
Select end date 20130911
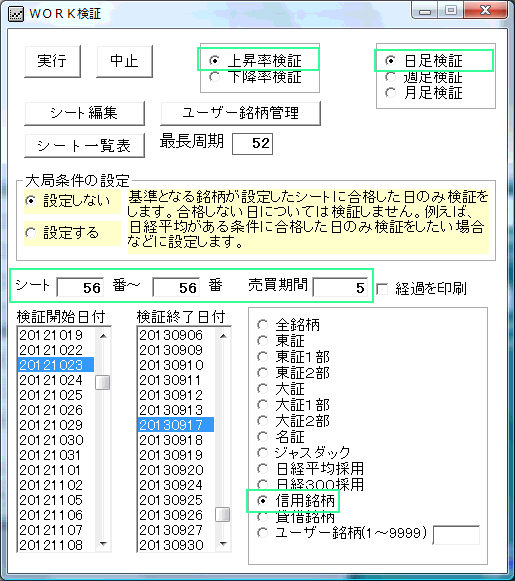pyautogui.click(x=176, y=380)
